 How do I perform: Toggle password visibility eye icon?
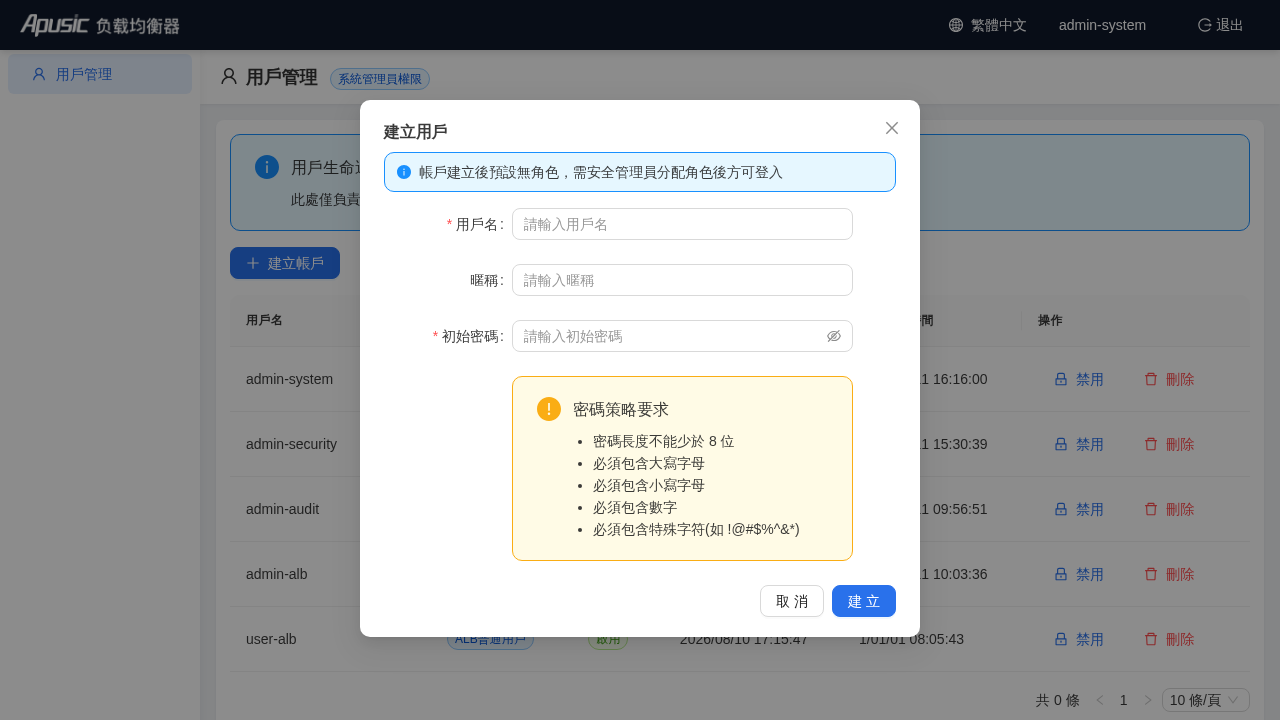pyautogui.click(x=834, y=336)
